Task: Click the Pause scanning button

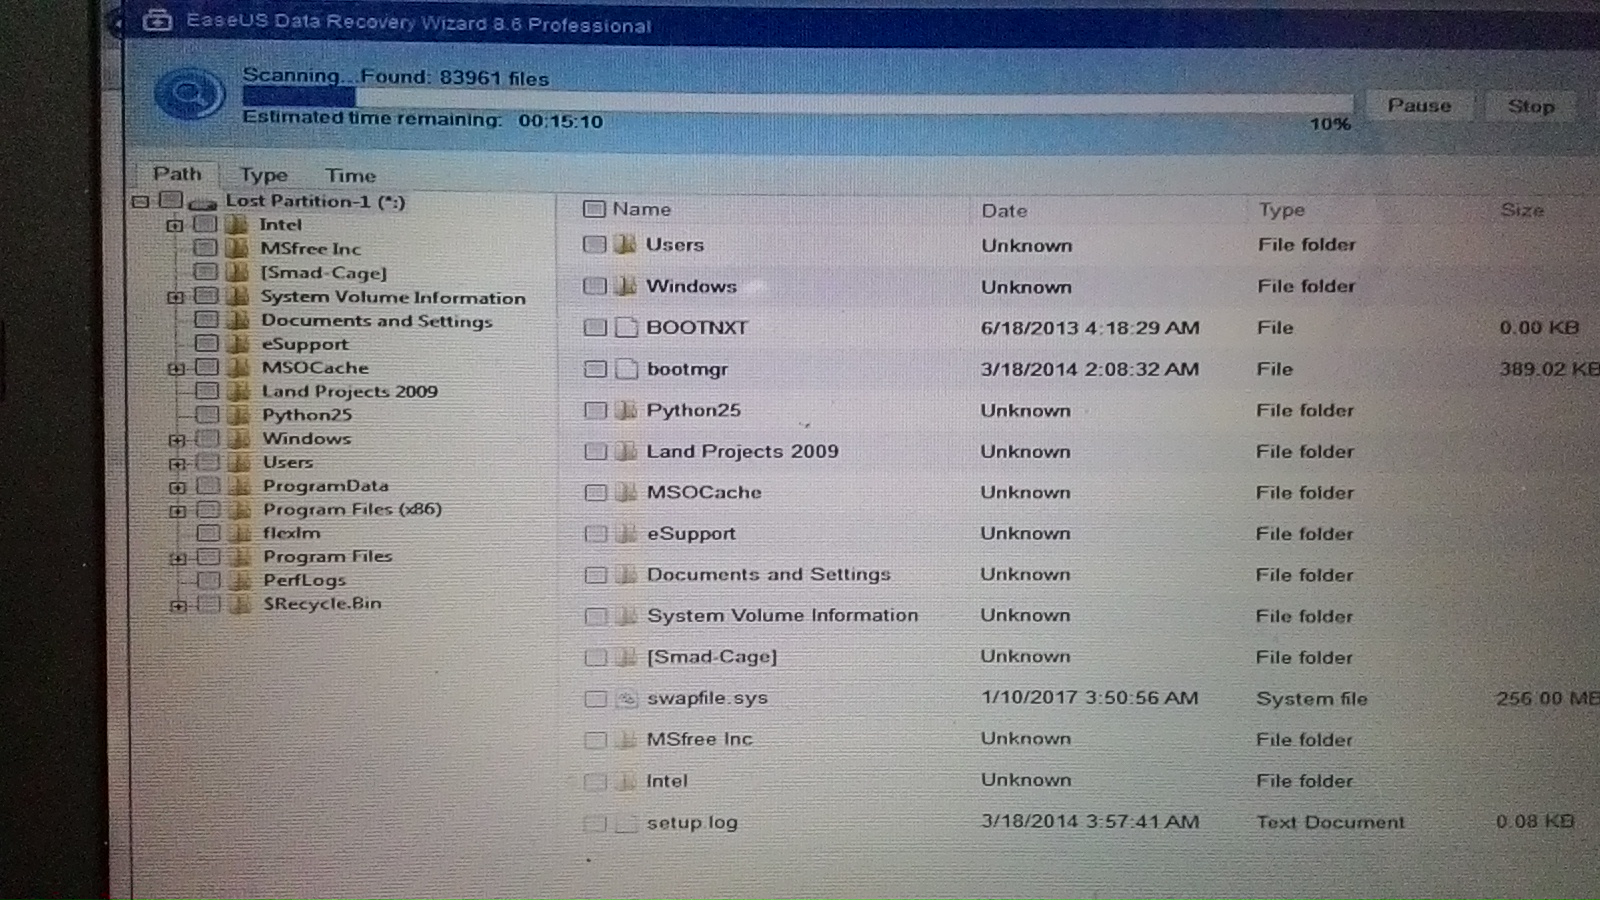Action: 1419,105
